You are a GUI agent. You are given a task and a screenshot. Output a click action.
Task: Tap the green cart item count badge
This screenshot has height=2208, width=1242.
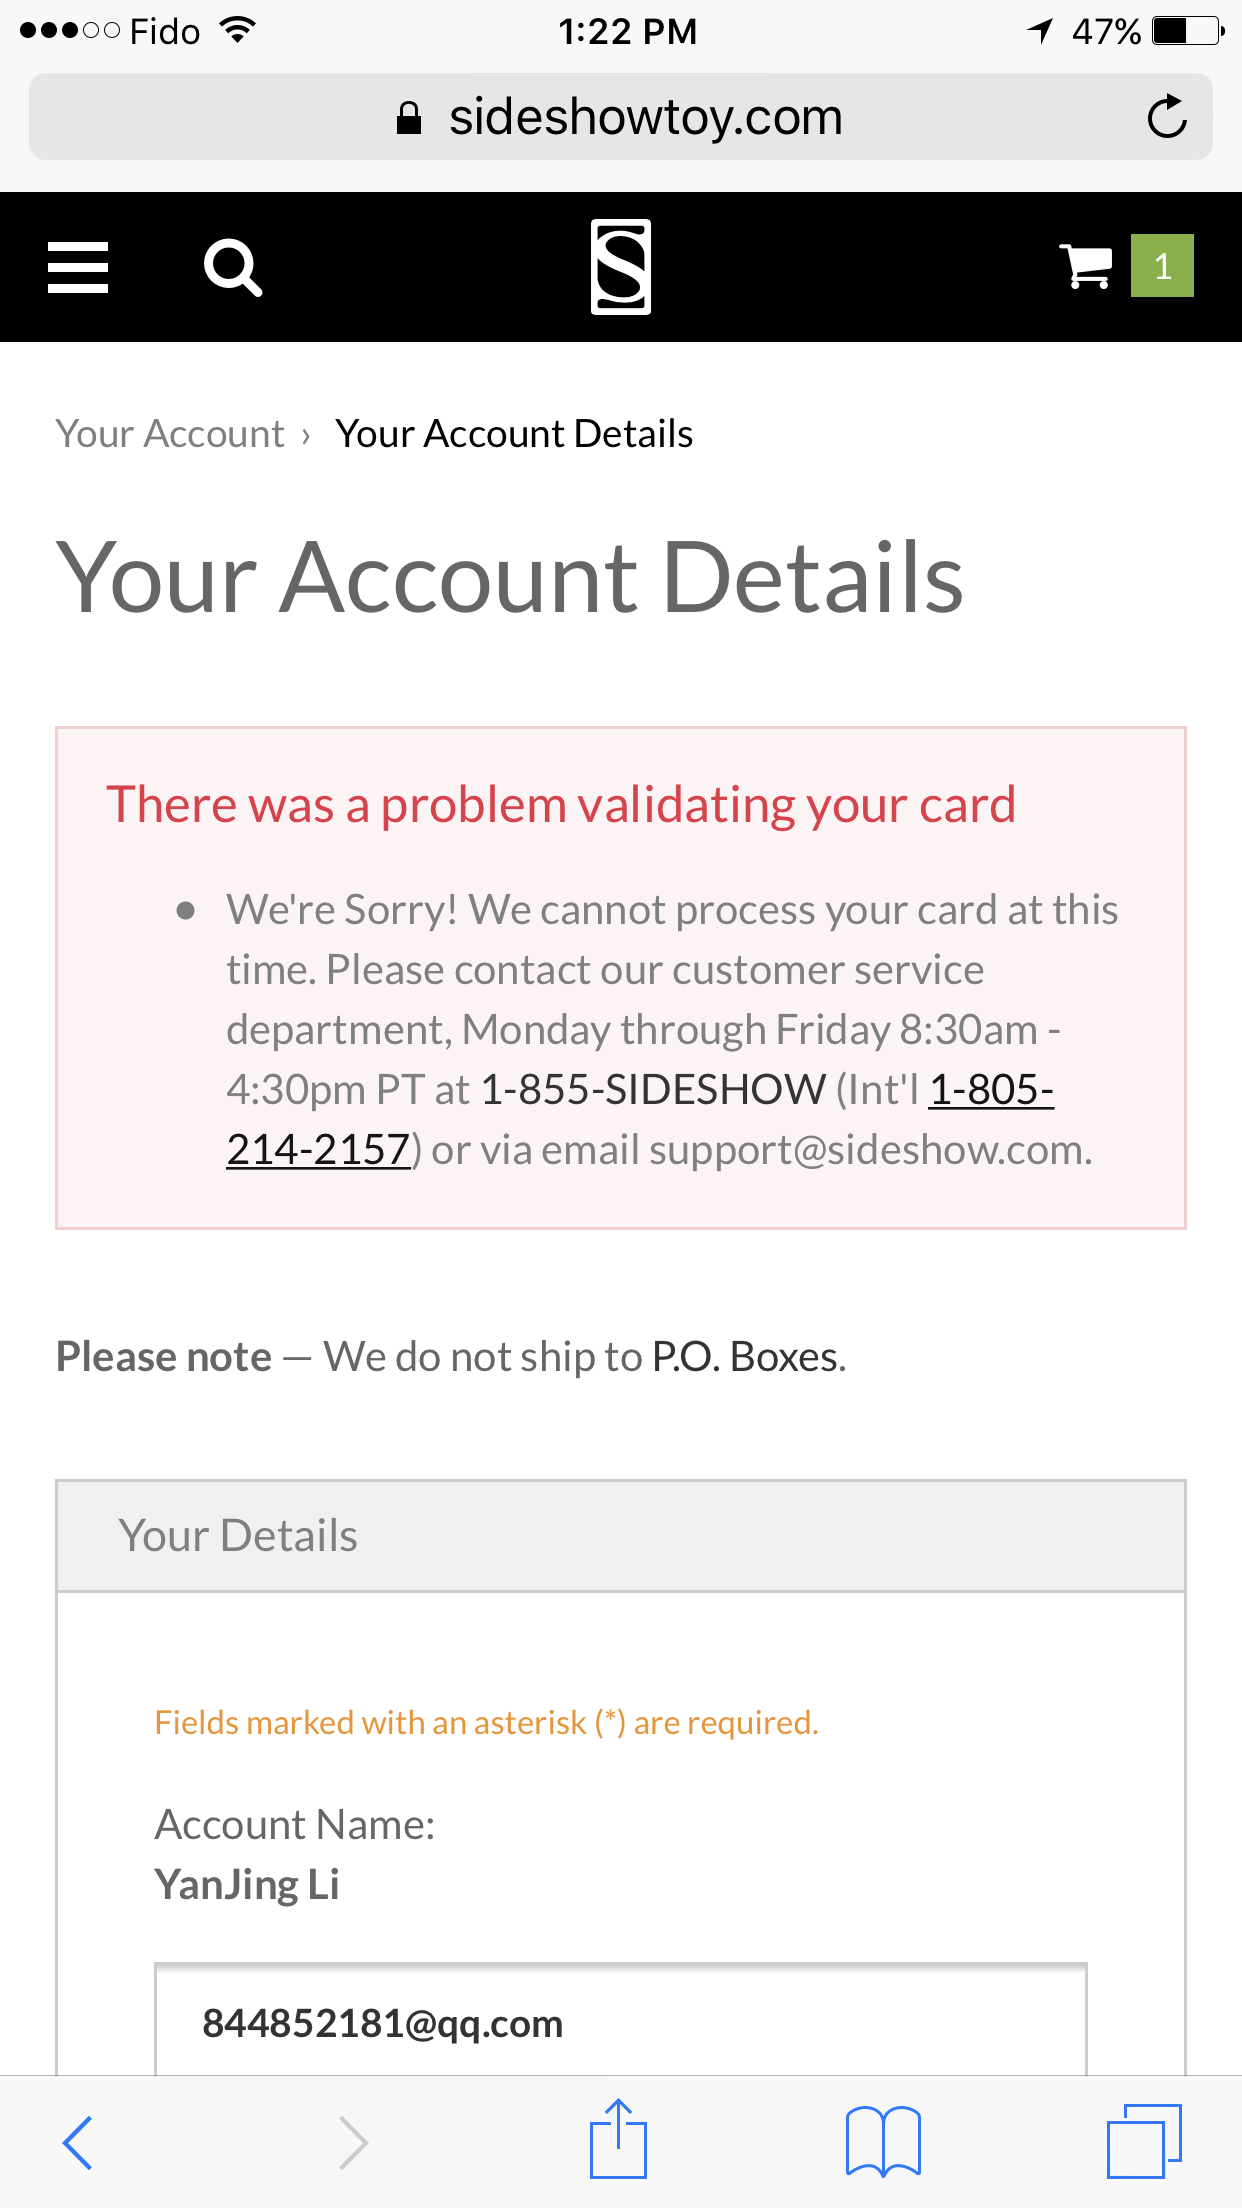click(x=1162, y=266)
